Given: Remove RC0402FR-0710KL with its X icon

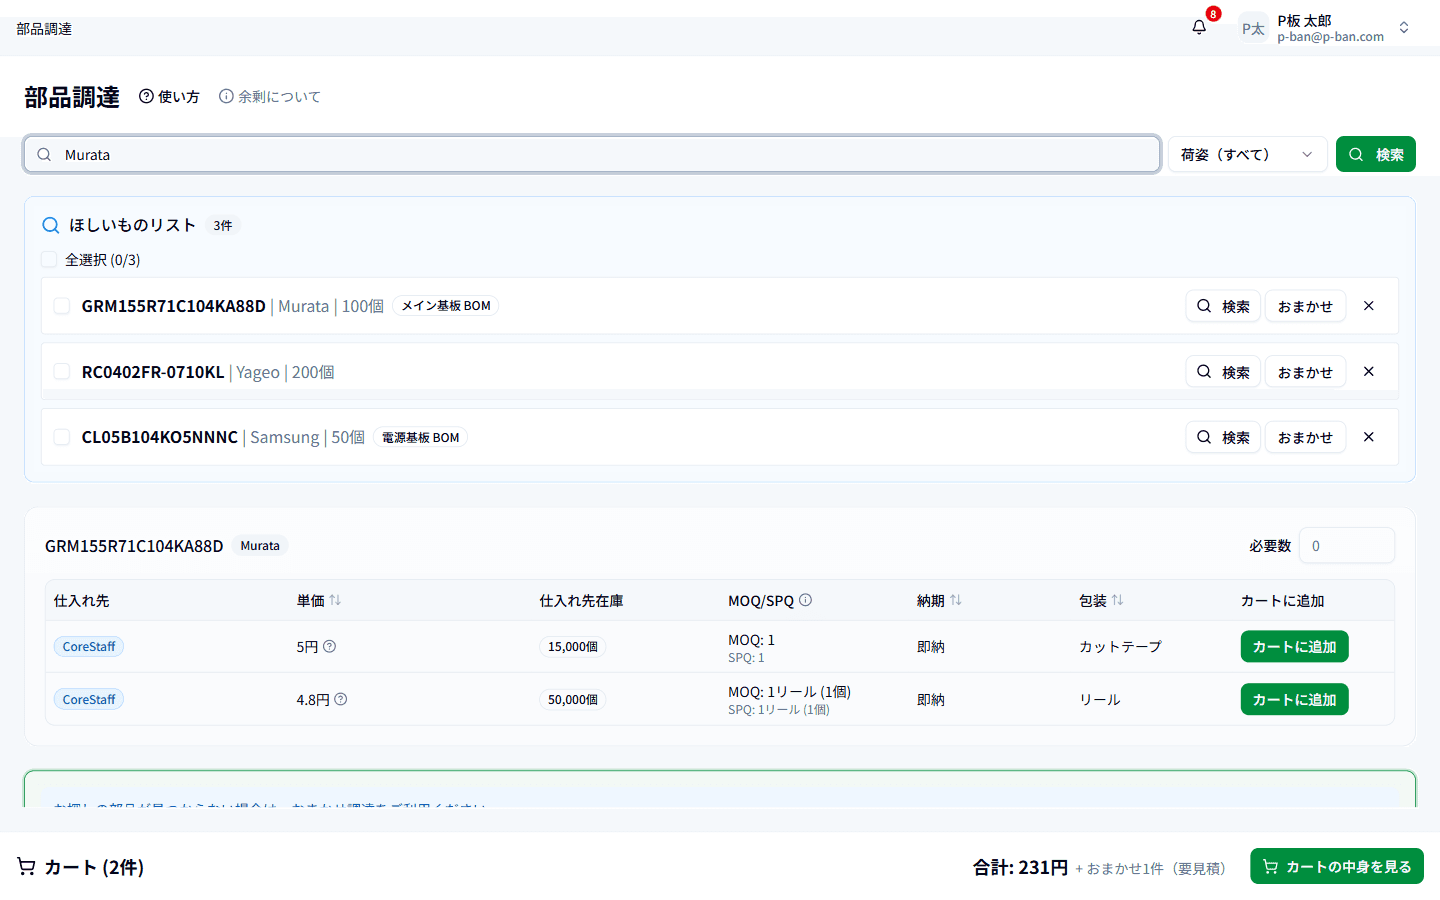Looking at the screenshot, I should (x=1369, y=372).
